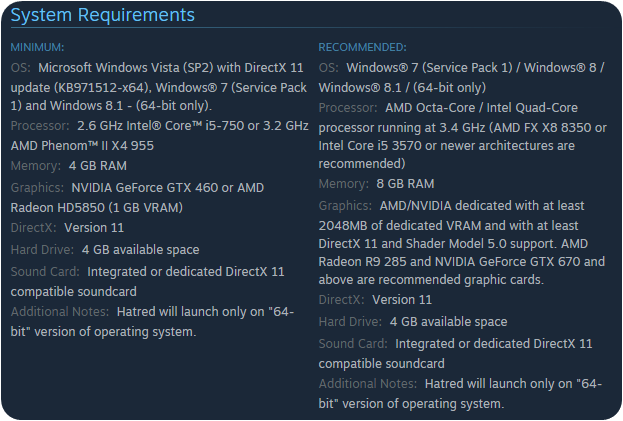The image size is (623, 421).
Task: Click the 4 GB RAM memory text
Action: pyautogui.click(x=99, y=165)
